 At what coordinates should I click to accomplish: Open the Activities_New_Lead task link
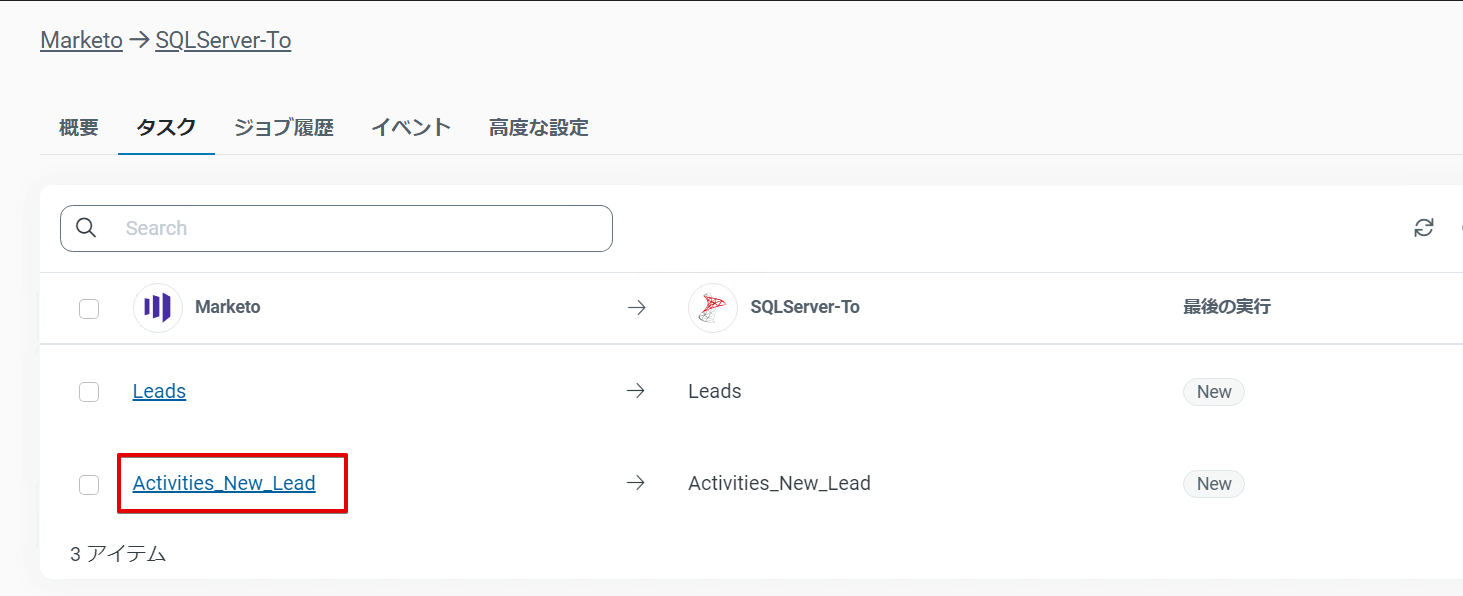coord(224,483)
